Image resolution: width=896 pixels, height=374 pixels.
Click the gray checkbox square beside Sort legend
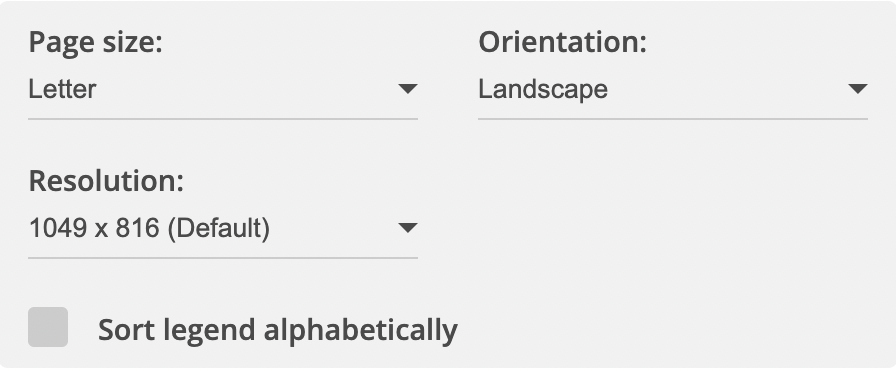tap(48, 327)
